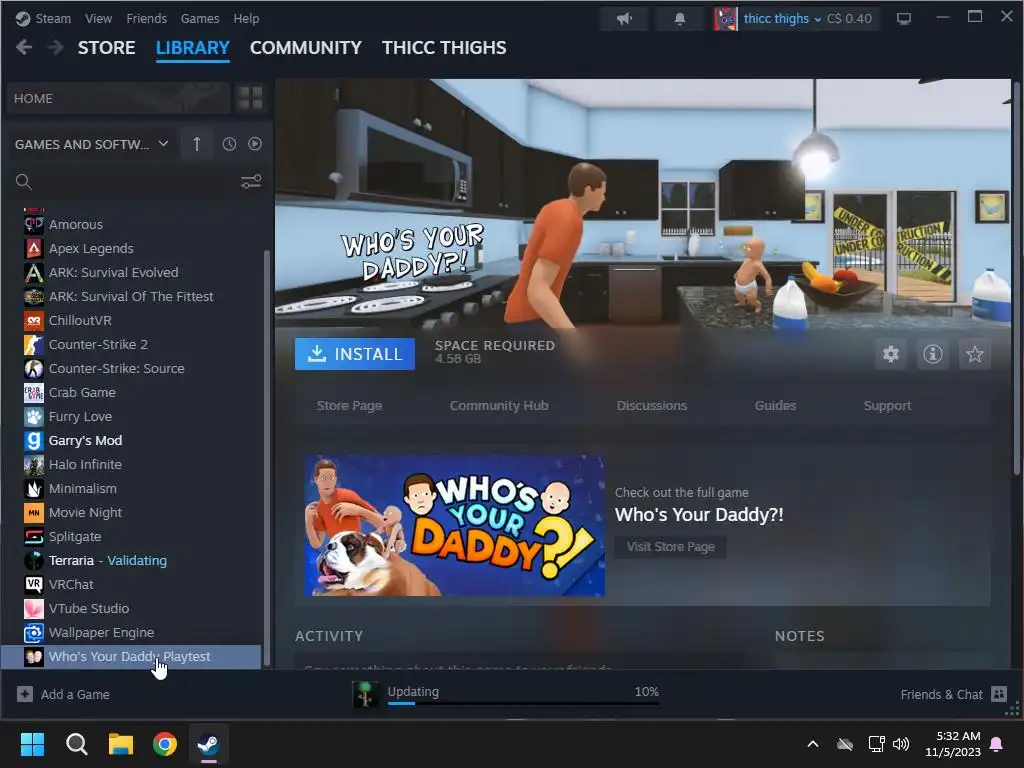Click the Apex Legends game icon
The width and height of the screenshot is (1024, 768).
coord(34,248)
